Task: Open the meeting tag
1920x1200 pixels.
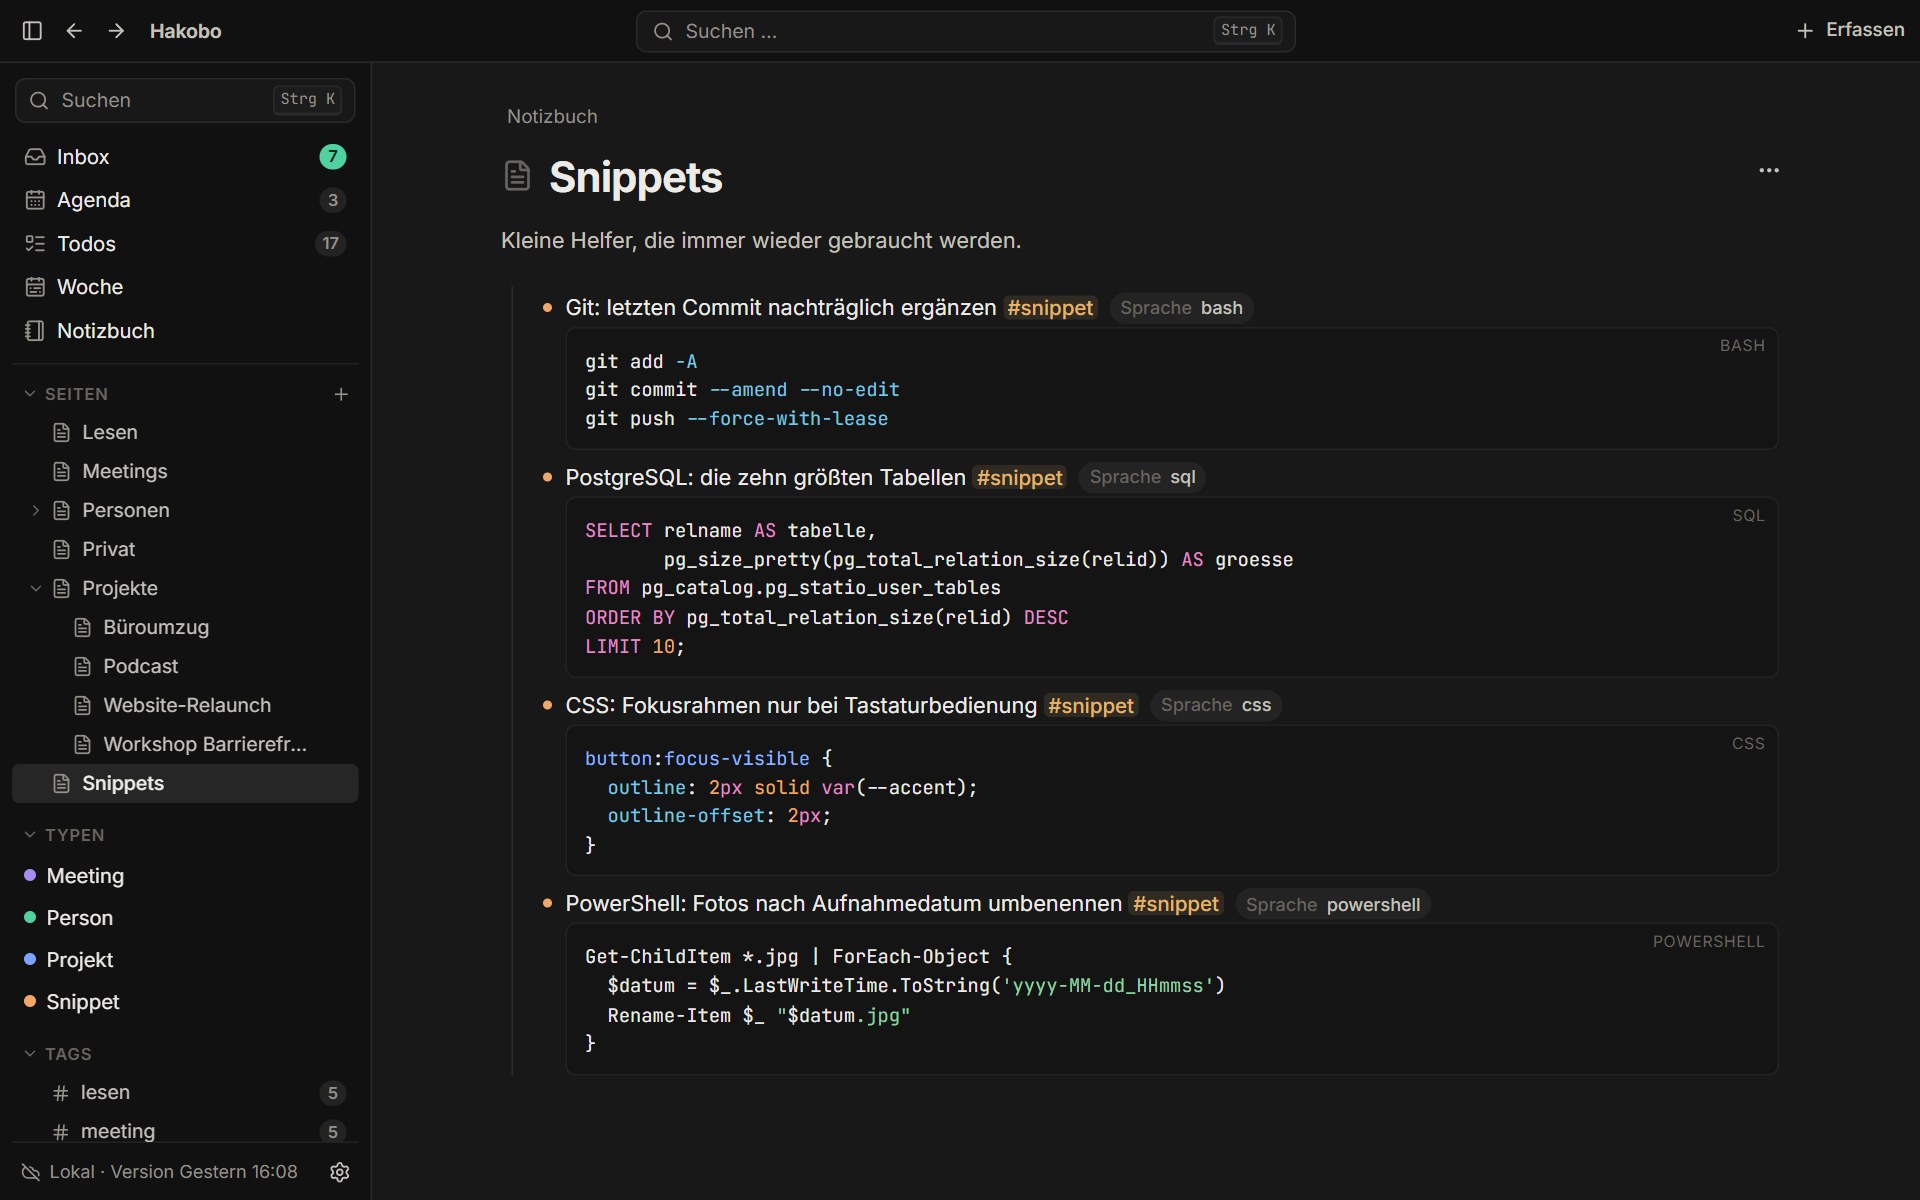Action: tap(185, 1132)
